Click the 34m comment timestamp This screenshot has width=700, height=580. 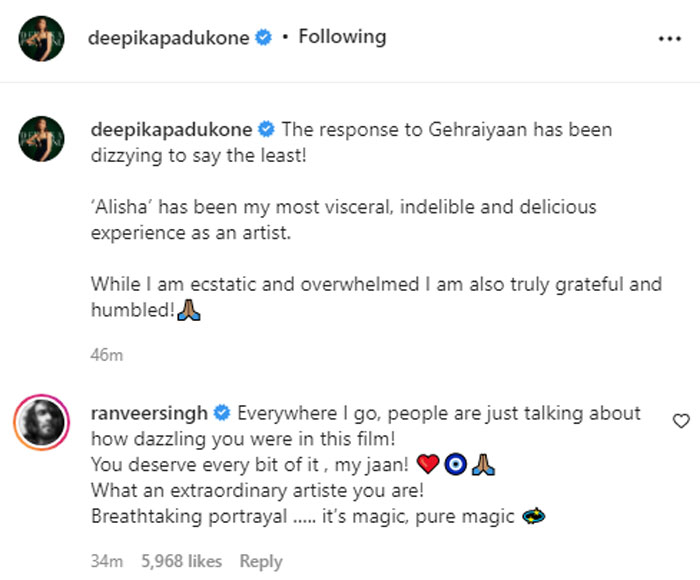pyautogui.click(x=105, y=562)
